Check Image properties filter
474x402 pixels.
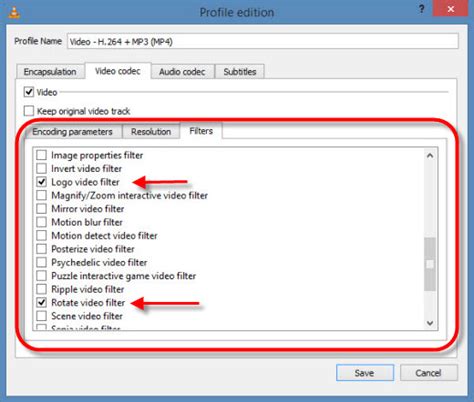tap(41, 155)
